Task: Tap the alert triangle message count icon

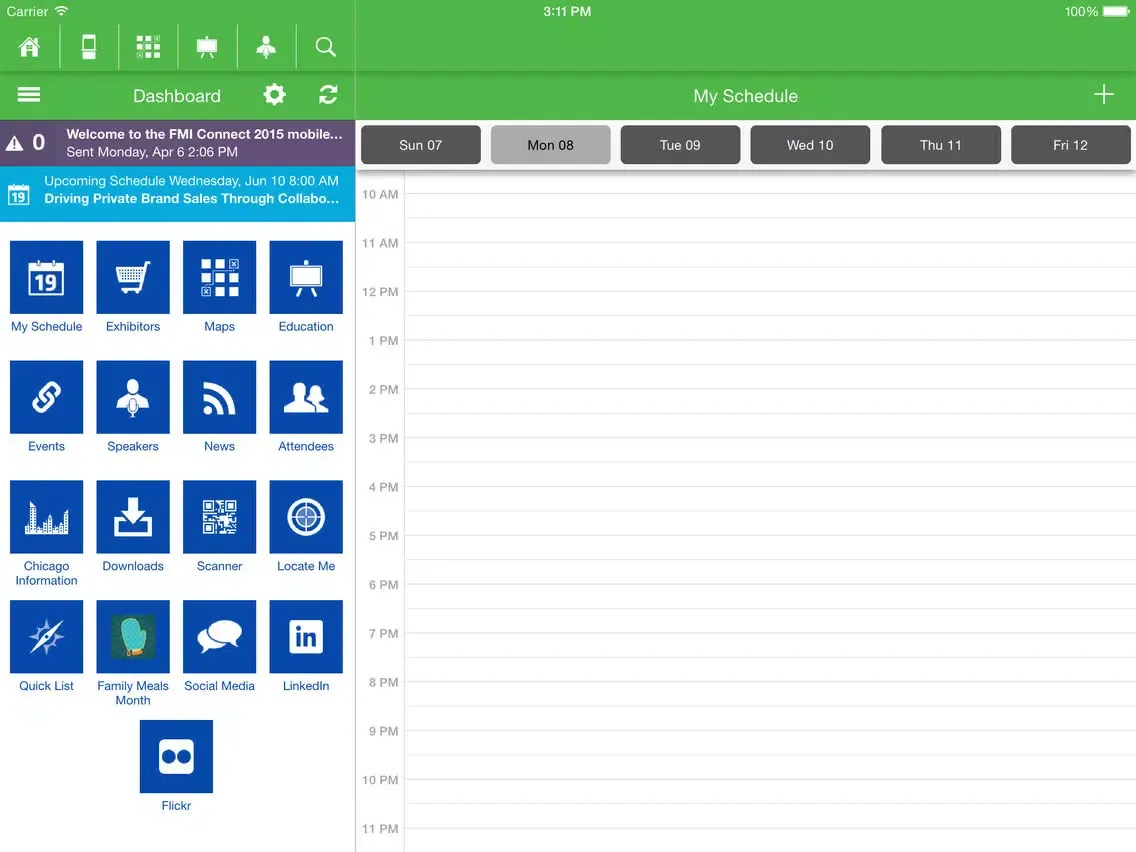Action: [x=14, y=143]
